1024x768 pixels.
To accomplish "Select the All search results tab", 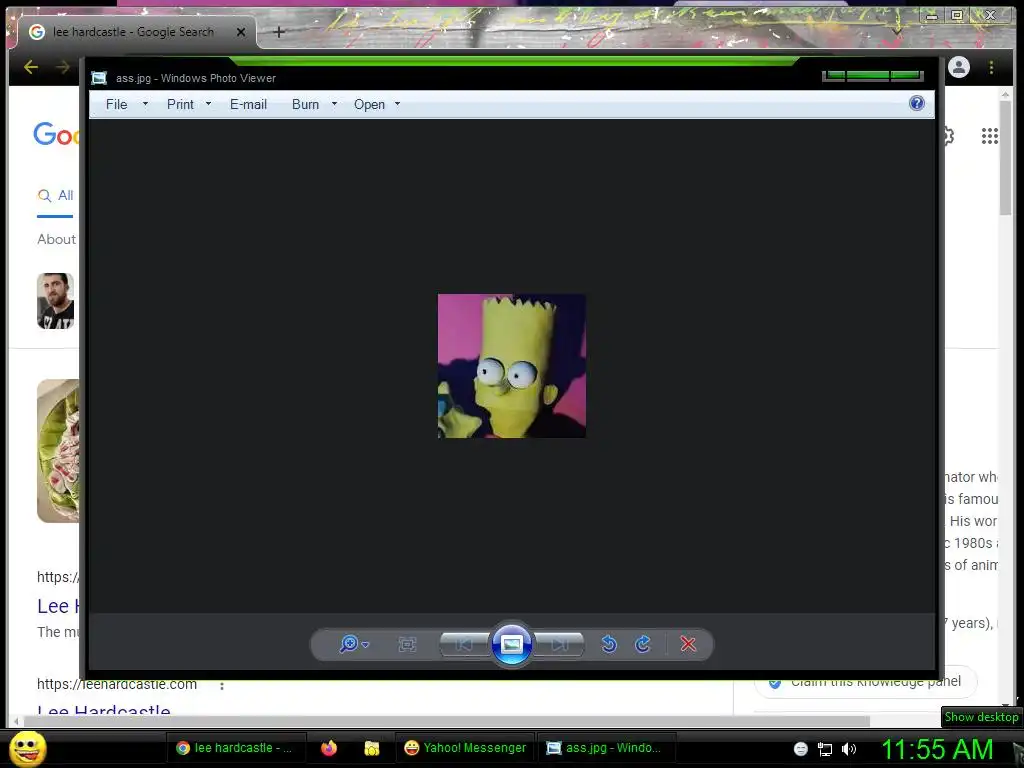I will [x=56, y=195].
